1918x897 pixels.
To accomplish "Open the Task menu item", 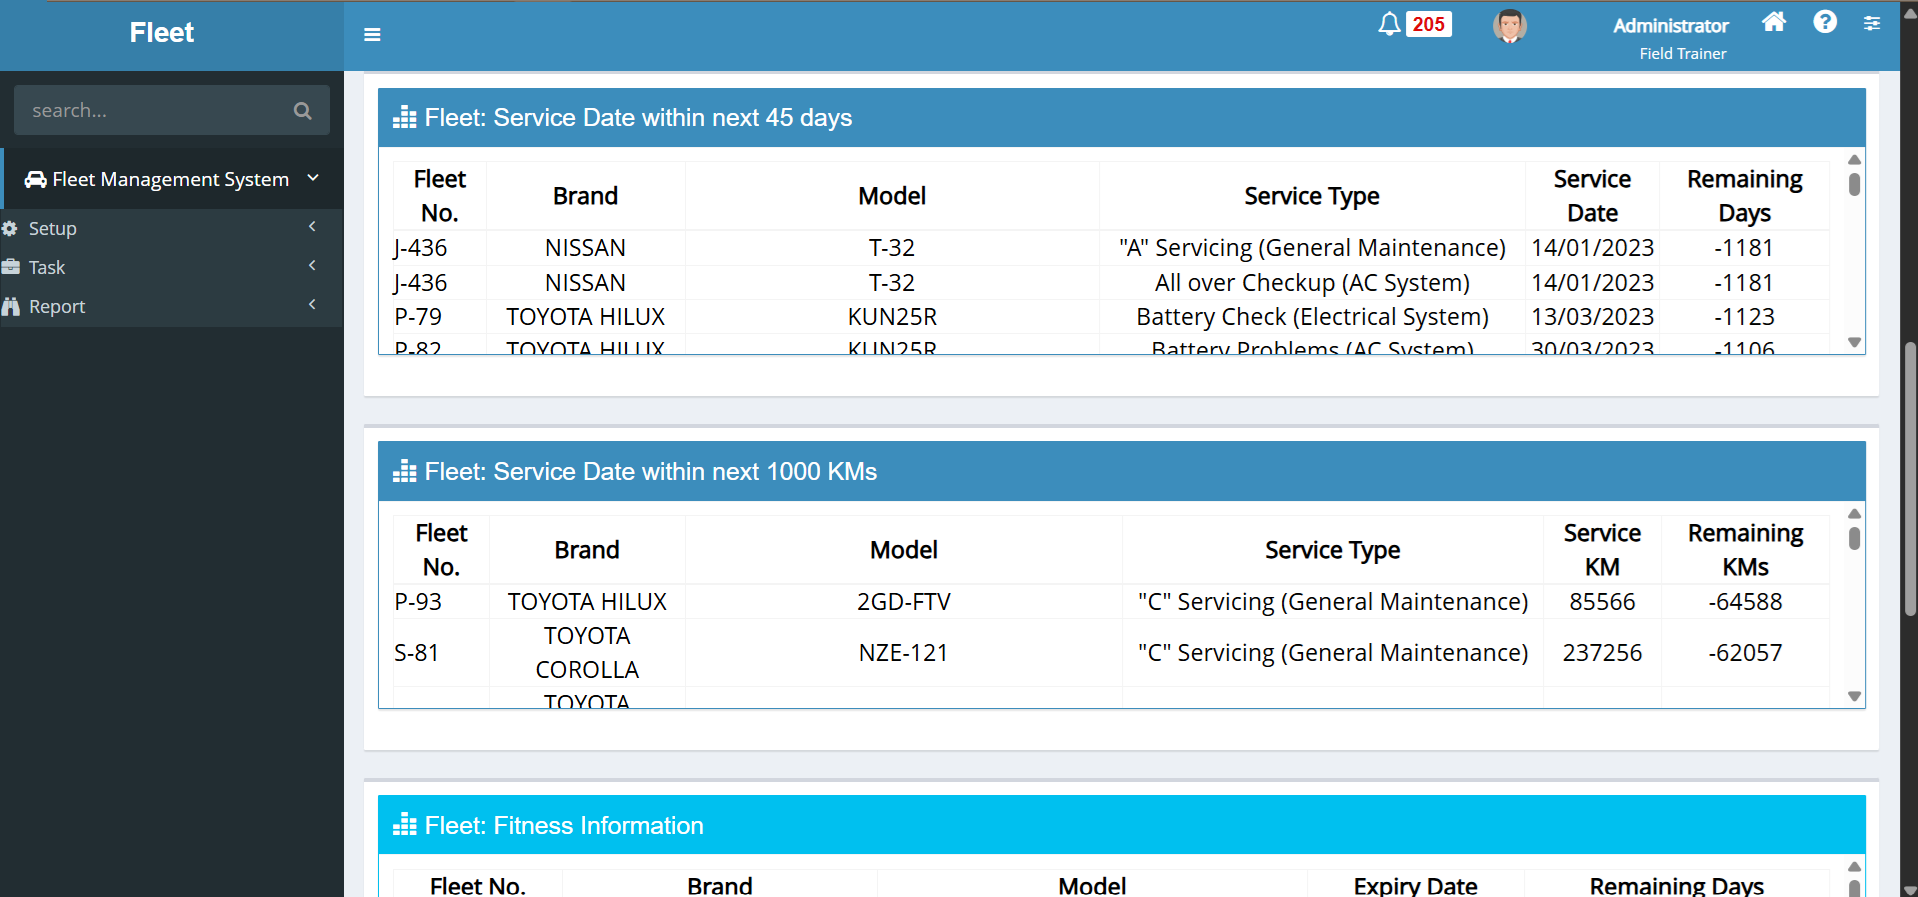I will 47,268.
